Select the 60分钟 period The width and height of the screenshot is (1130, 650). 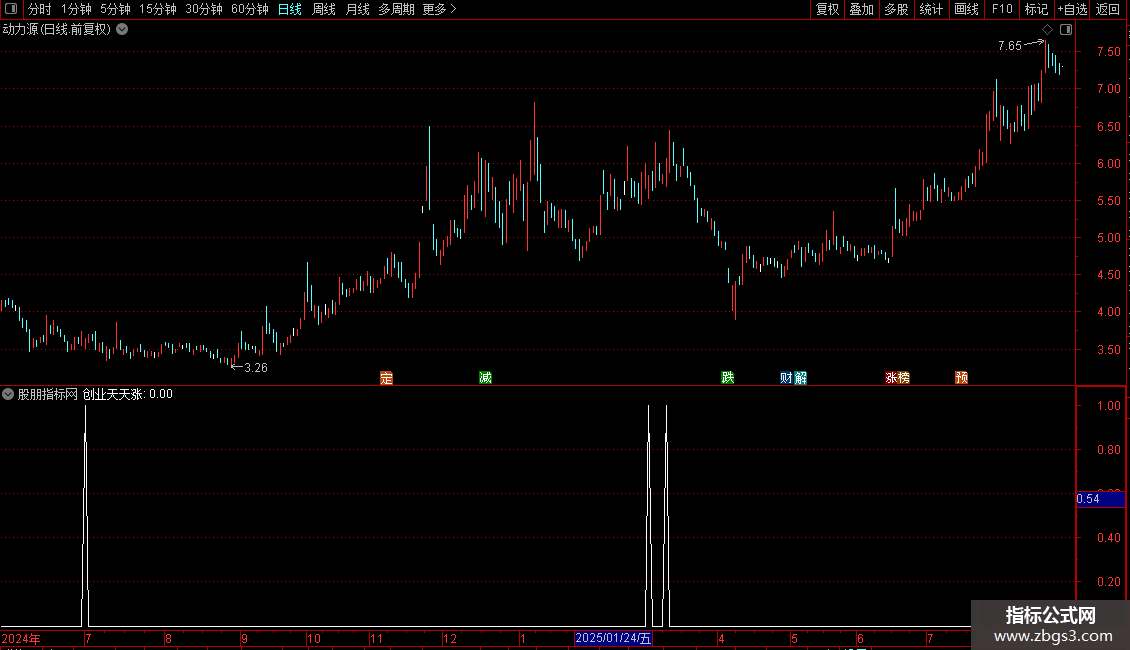click(250, 9)
